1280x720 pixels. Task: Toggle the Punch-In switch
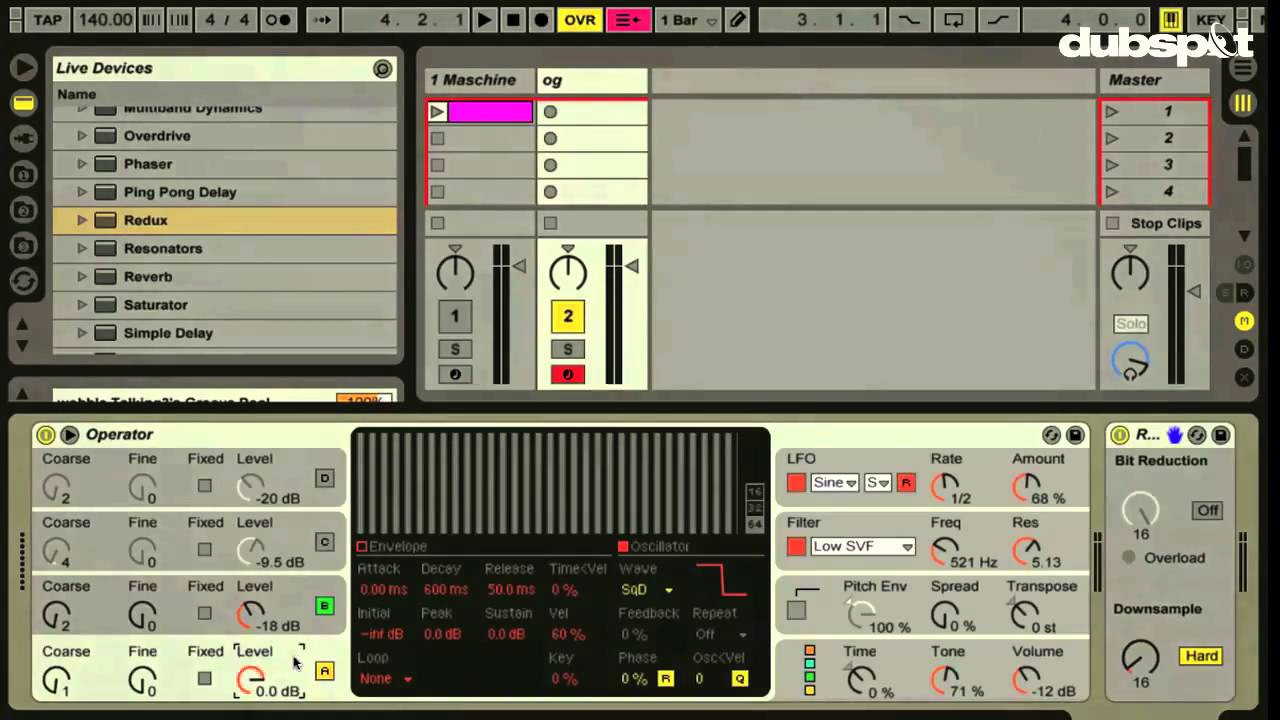pyautogui.click(x=909, y=19)
